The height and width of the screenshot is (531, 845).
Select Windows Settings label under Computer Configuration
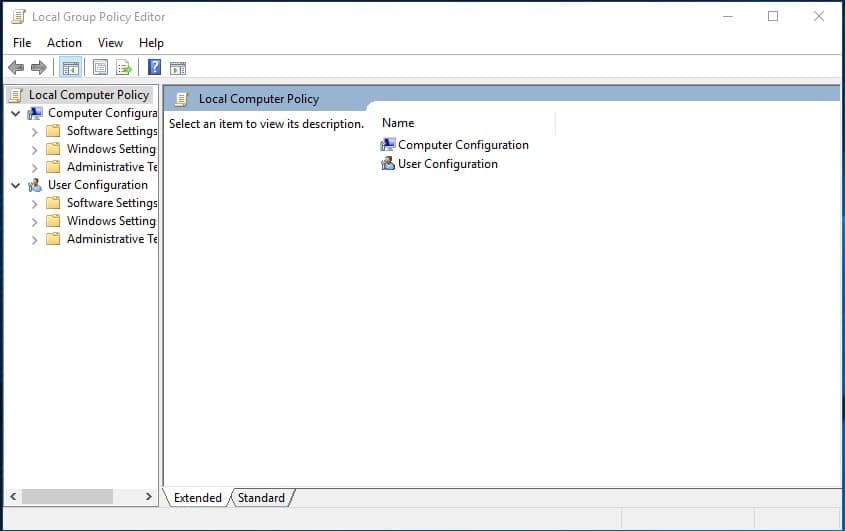pyautogui.click(x=112, y=149)
